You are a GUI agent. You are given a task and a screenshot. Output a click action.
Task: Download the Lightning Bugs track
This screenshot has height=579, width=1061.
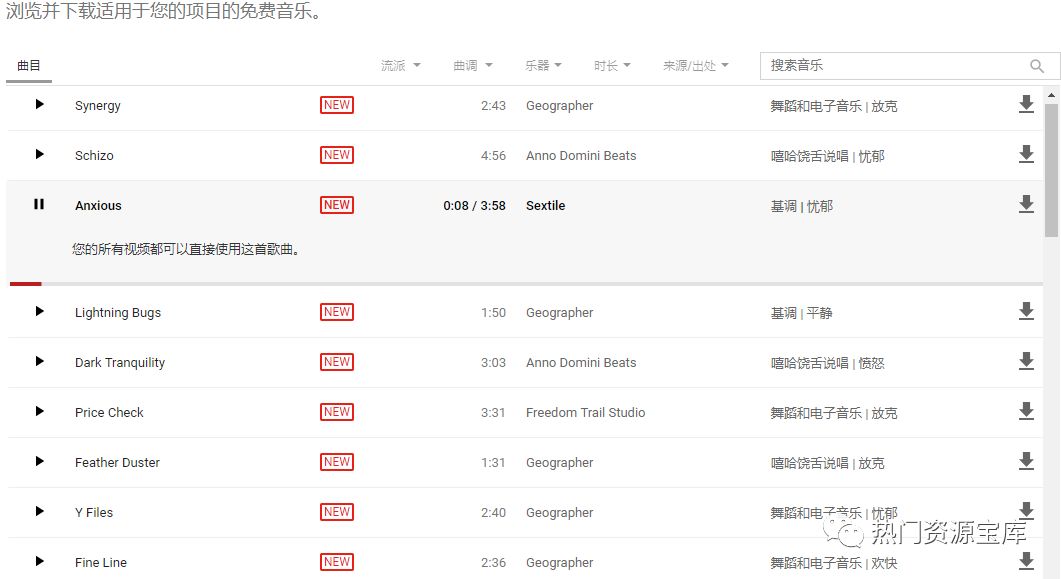click(x=1026, y=311)
